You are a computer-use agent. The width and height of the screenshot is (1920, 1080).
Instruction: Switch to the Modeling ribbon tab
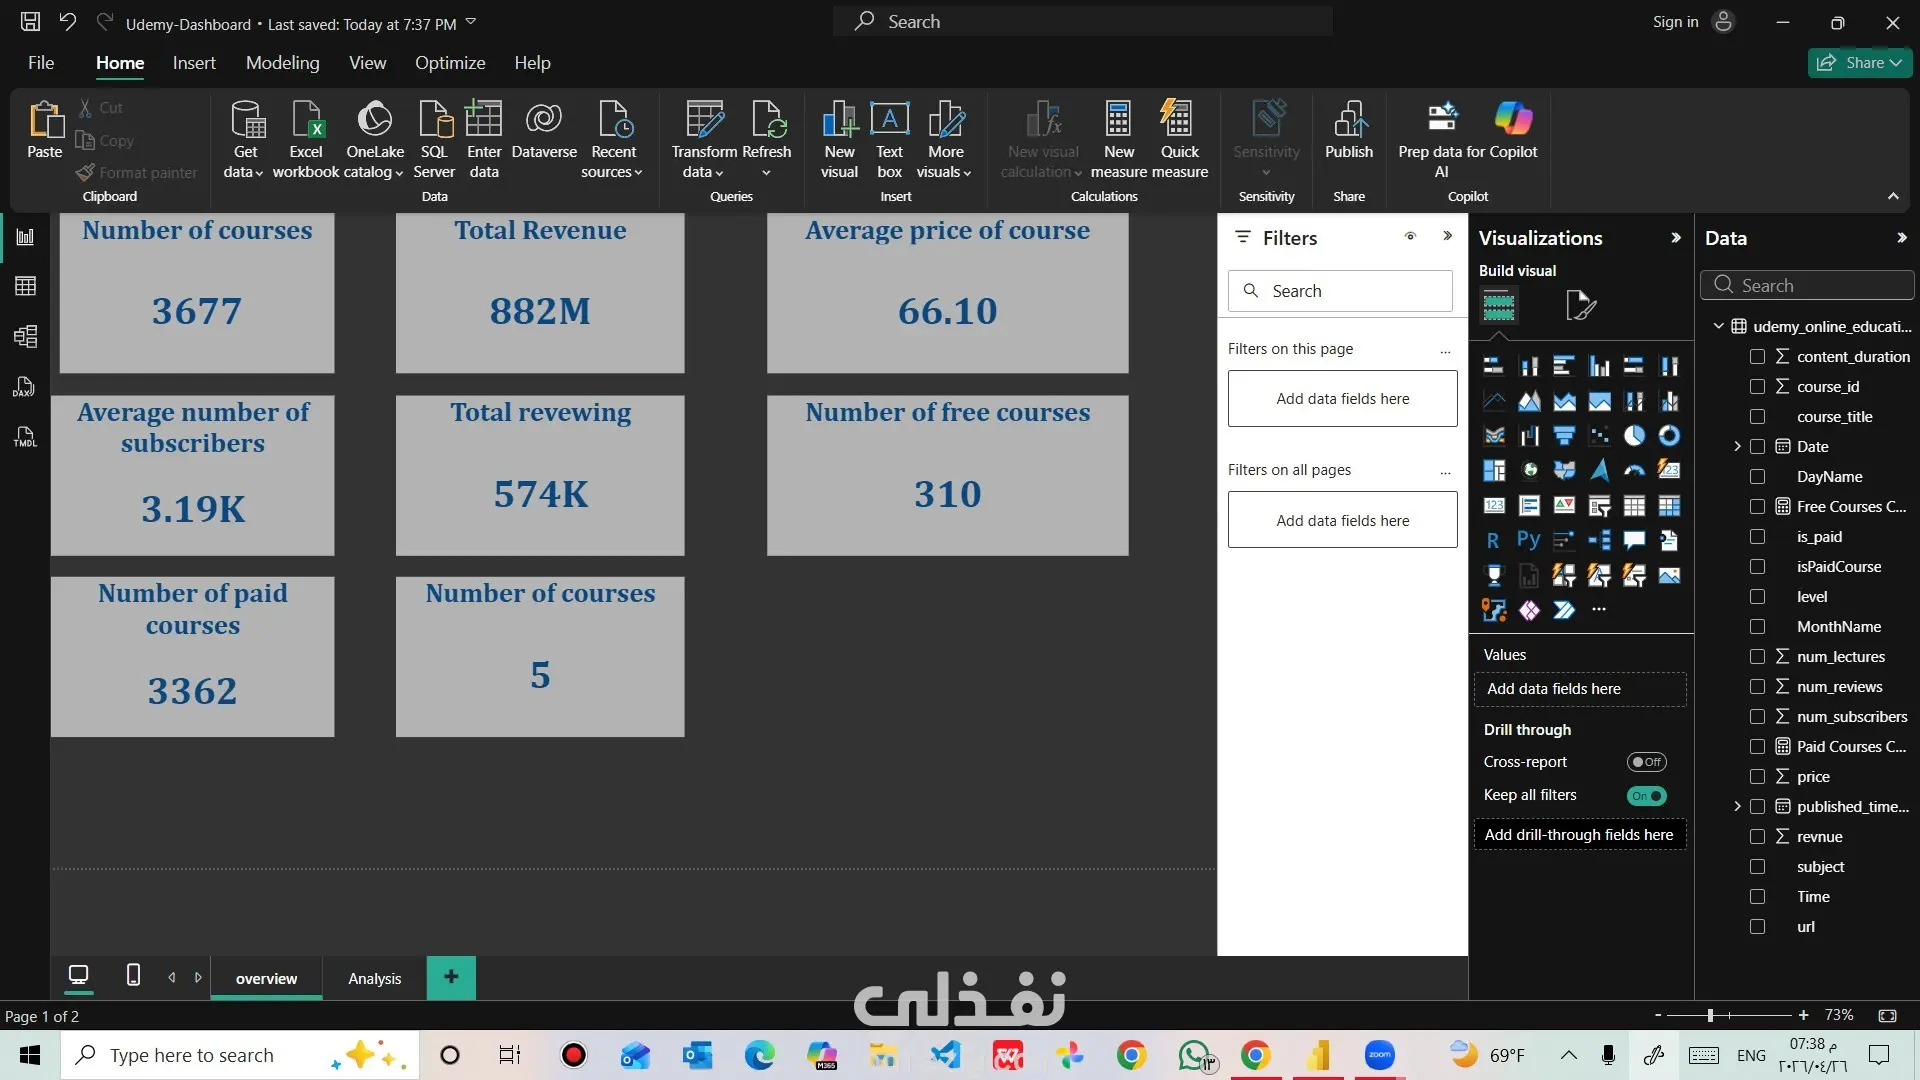(x=283, y=63)
